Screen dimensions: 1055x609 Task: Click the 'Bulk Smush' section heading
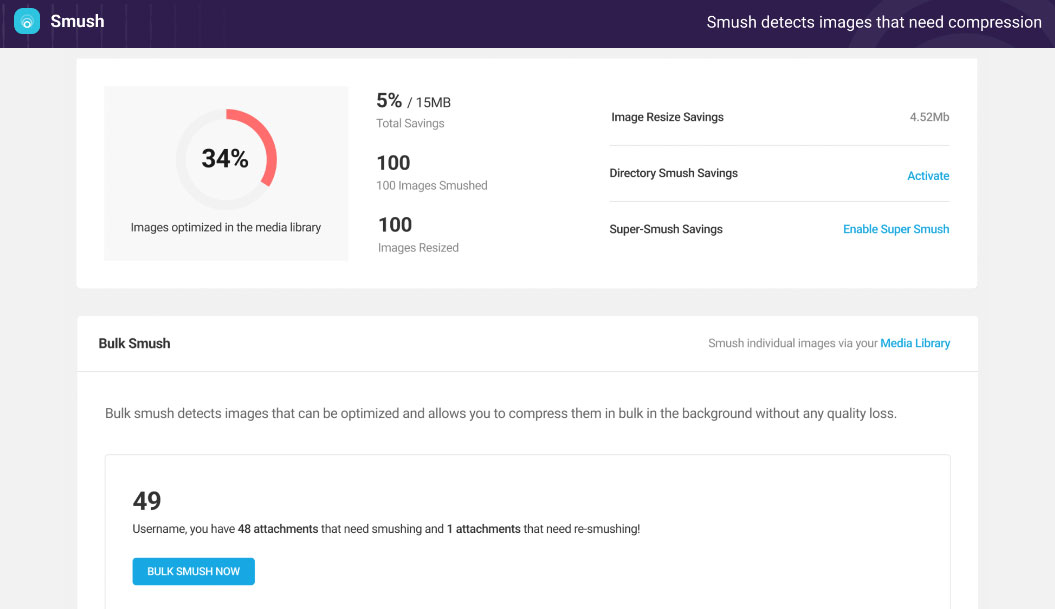point(135,343)
